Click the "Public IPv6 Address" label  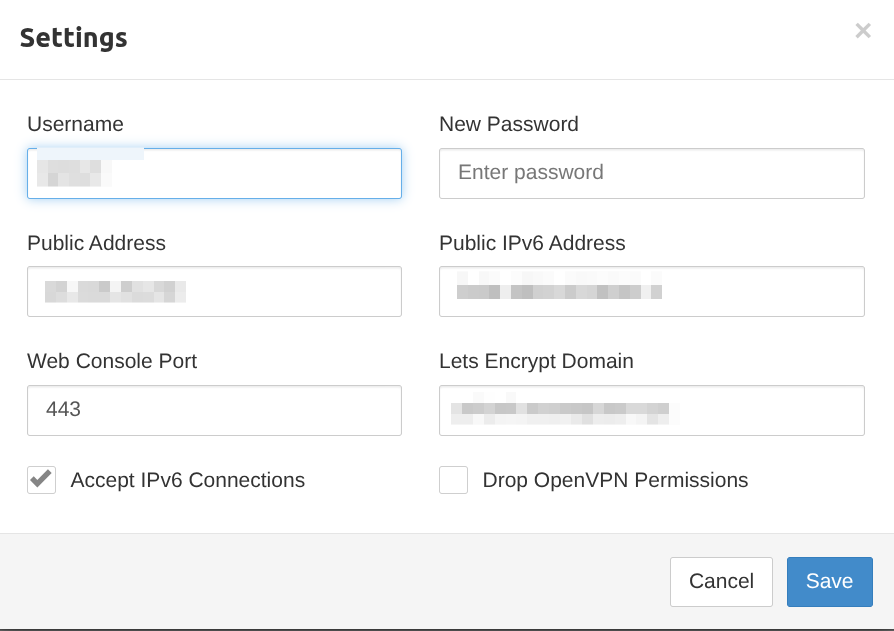[x=532, y=243]
